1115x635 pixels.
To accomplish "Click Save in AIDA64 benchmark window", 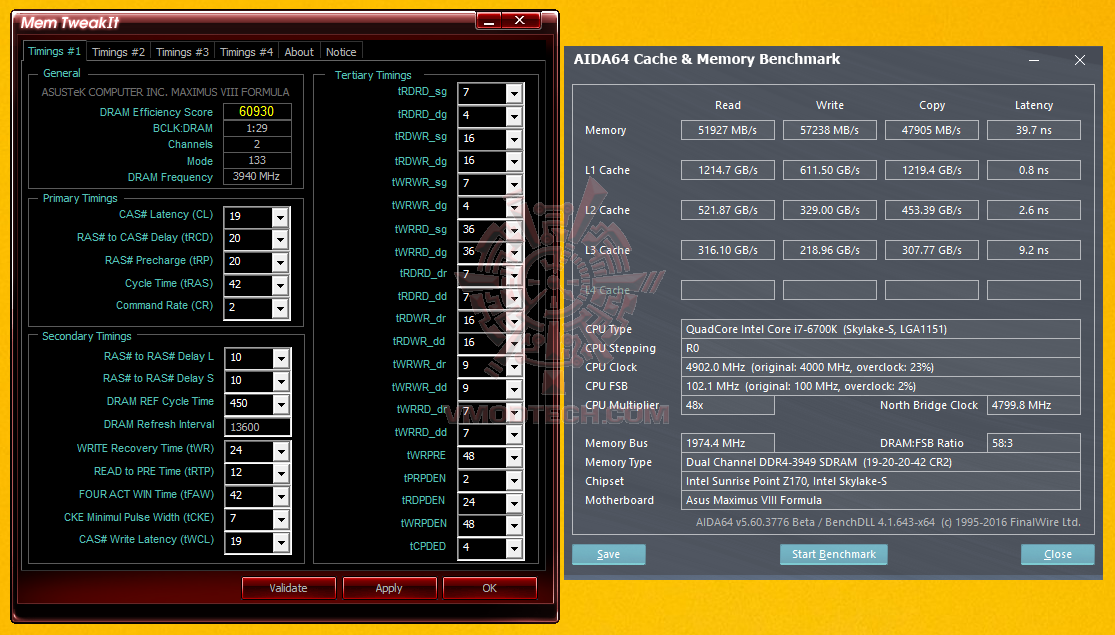I will [x=609, y=554].
